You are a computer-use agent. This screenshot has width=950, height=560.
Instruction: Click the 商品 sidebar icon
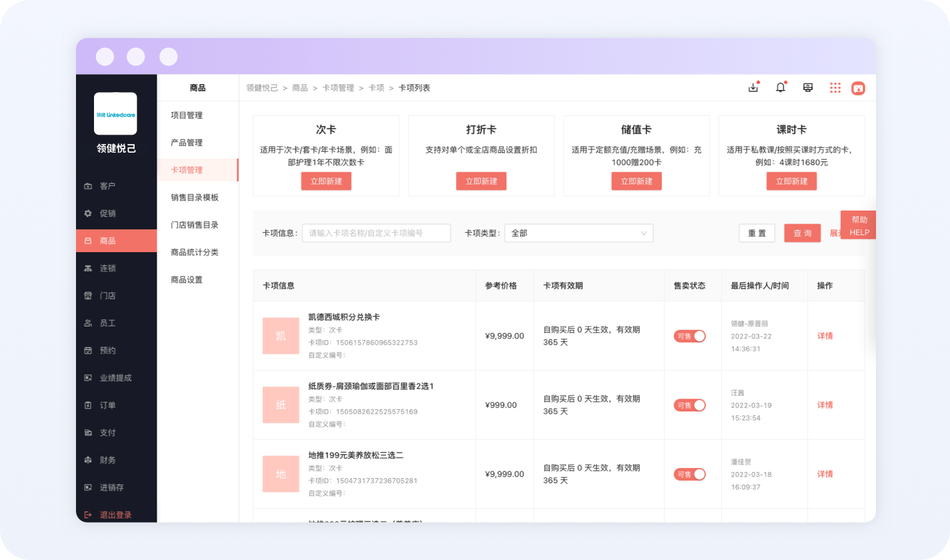coord(88,241)
